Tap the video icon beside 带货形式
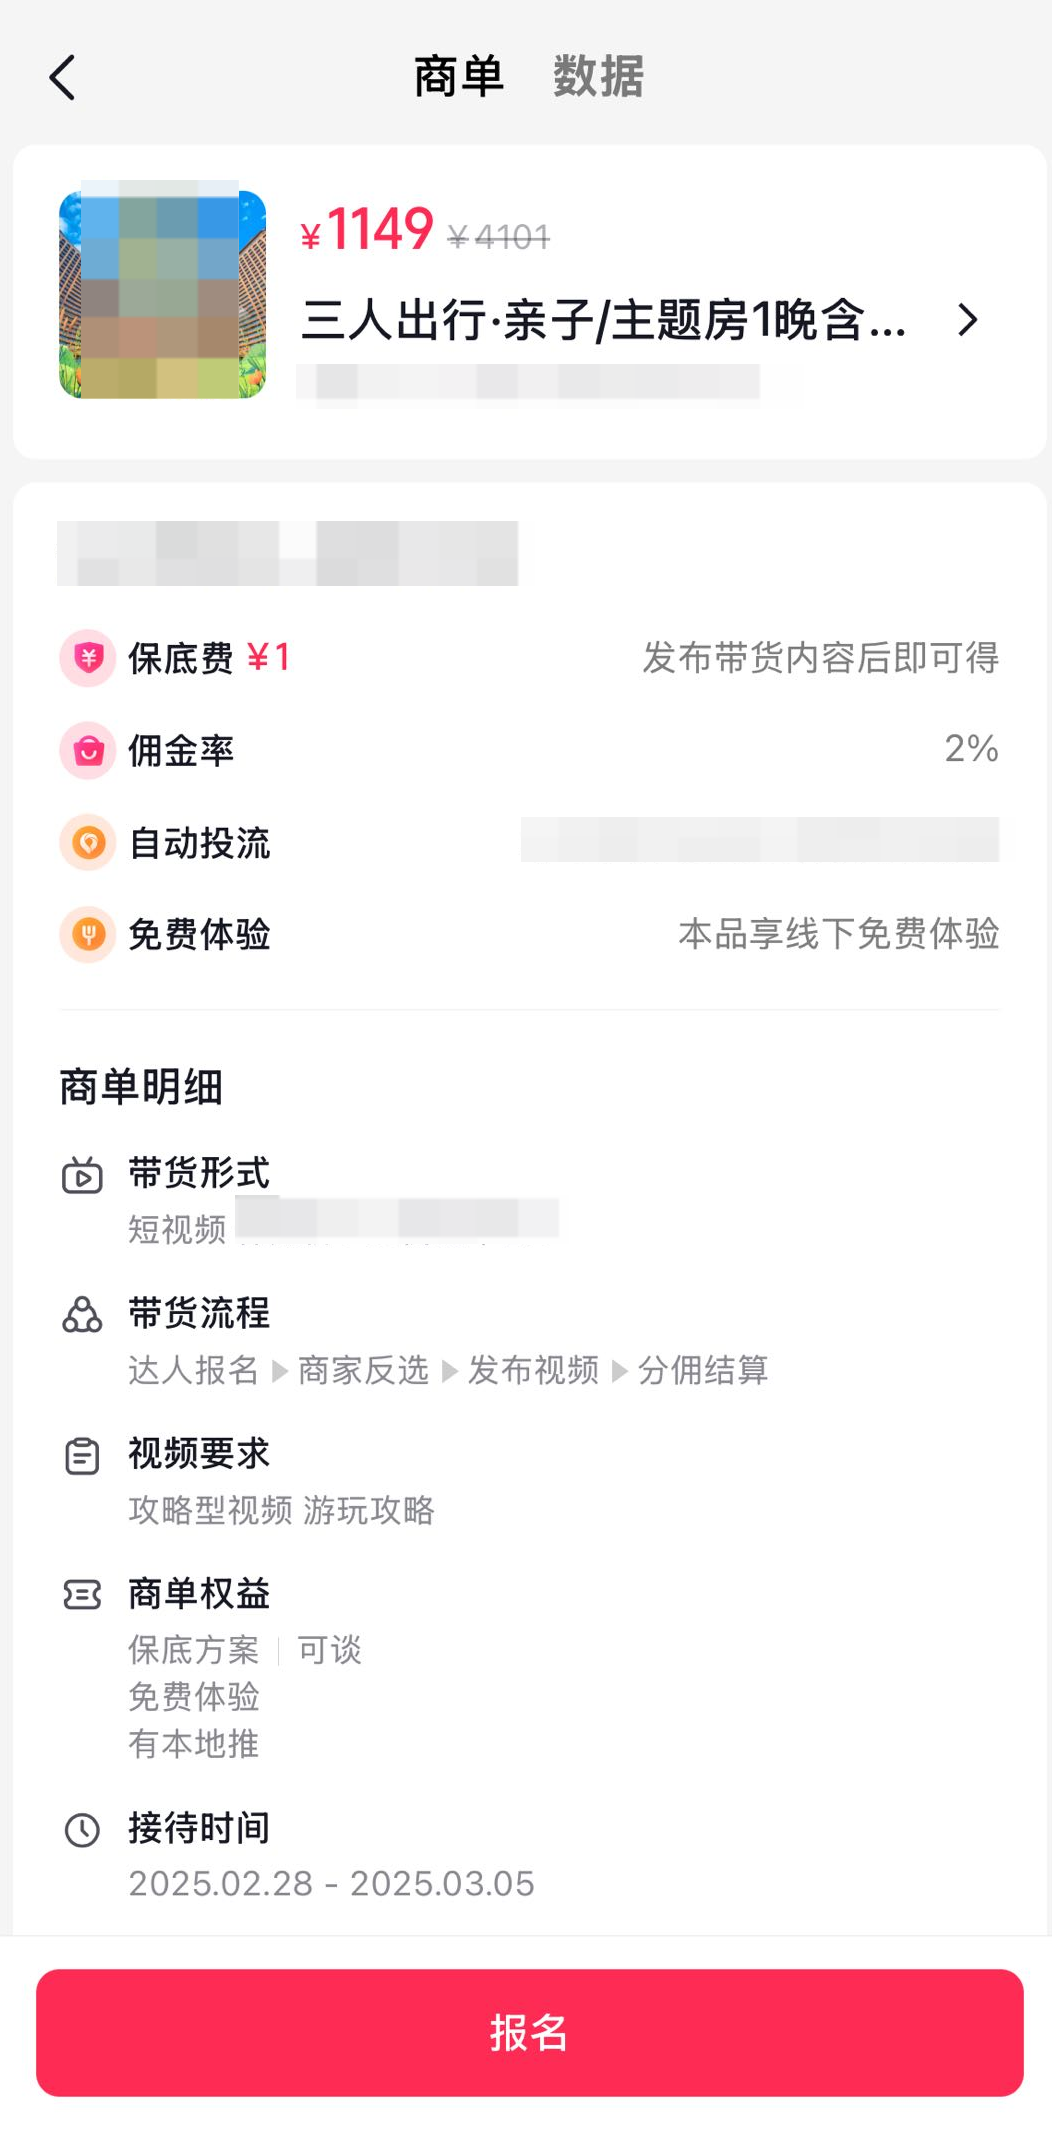This screenshot has width=1052, height=2139. pyautogui.click(x=82, y=1176)
